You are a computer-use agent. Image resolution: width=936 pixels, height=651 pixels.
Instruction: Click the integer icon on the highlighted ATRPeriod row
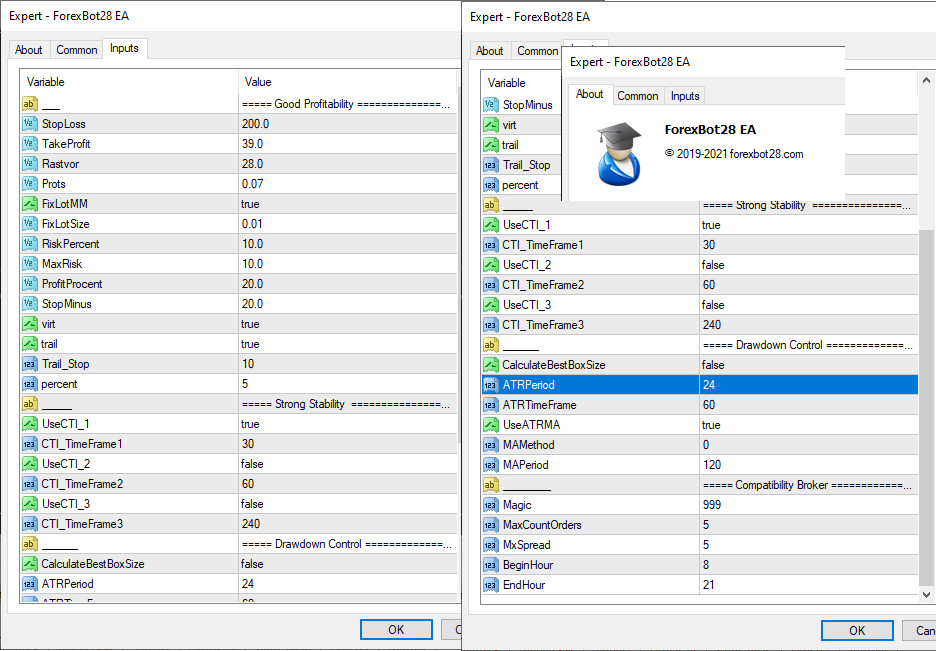pyautogui.click(x=491, y=385)
